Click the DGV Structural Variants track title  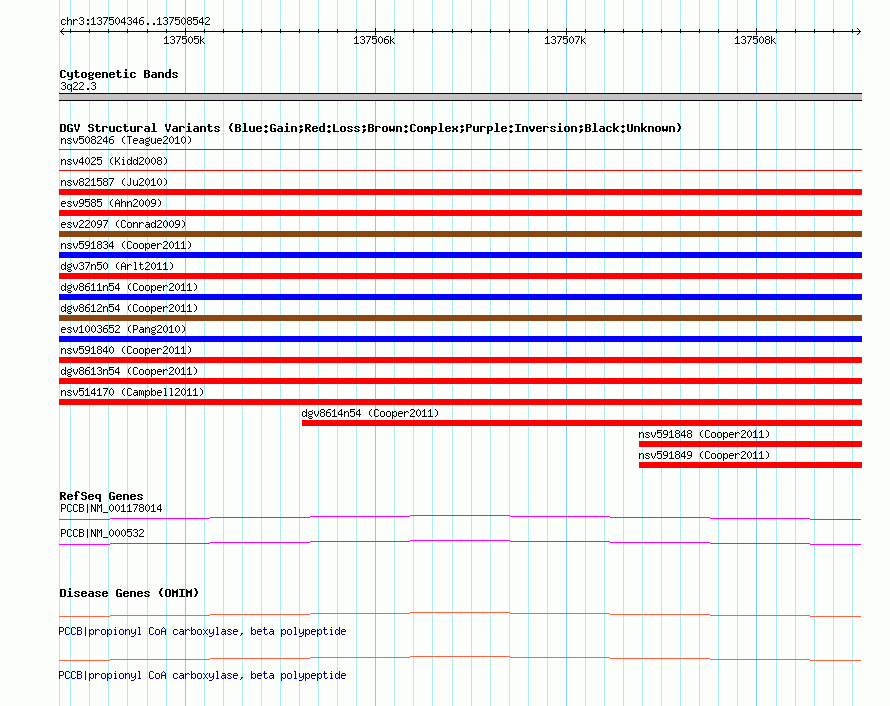click(370, 128)
